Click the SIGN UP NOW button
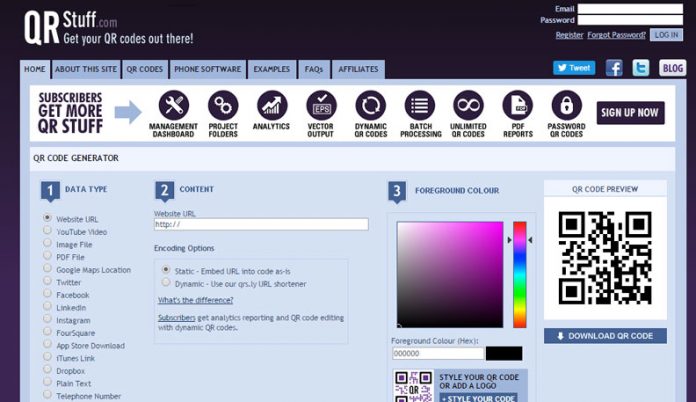 630,113
